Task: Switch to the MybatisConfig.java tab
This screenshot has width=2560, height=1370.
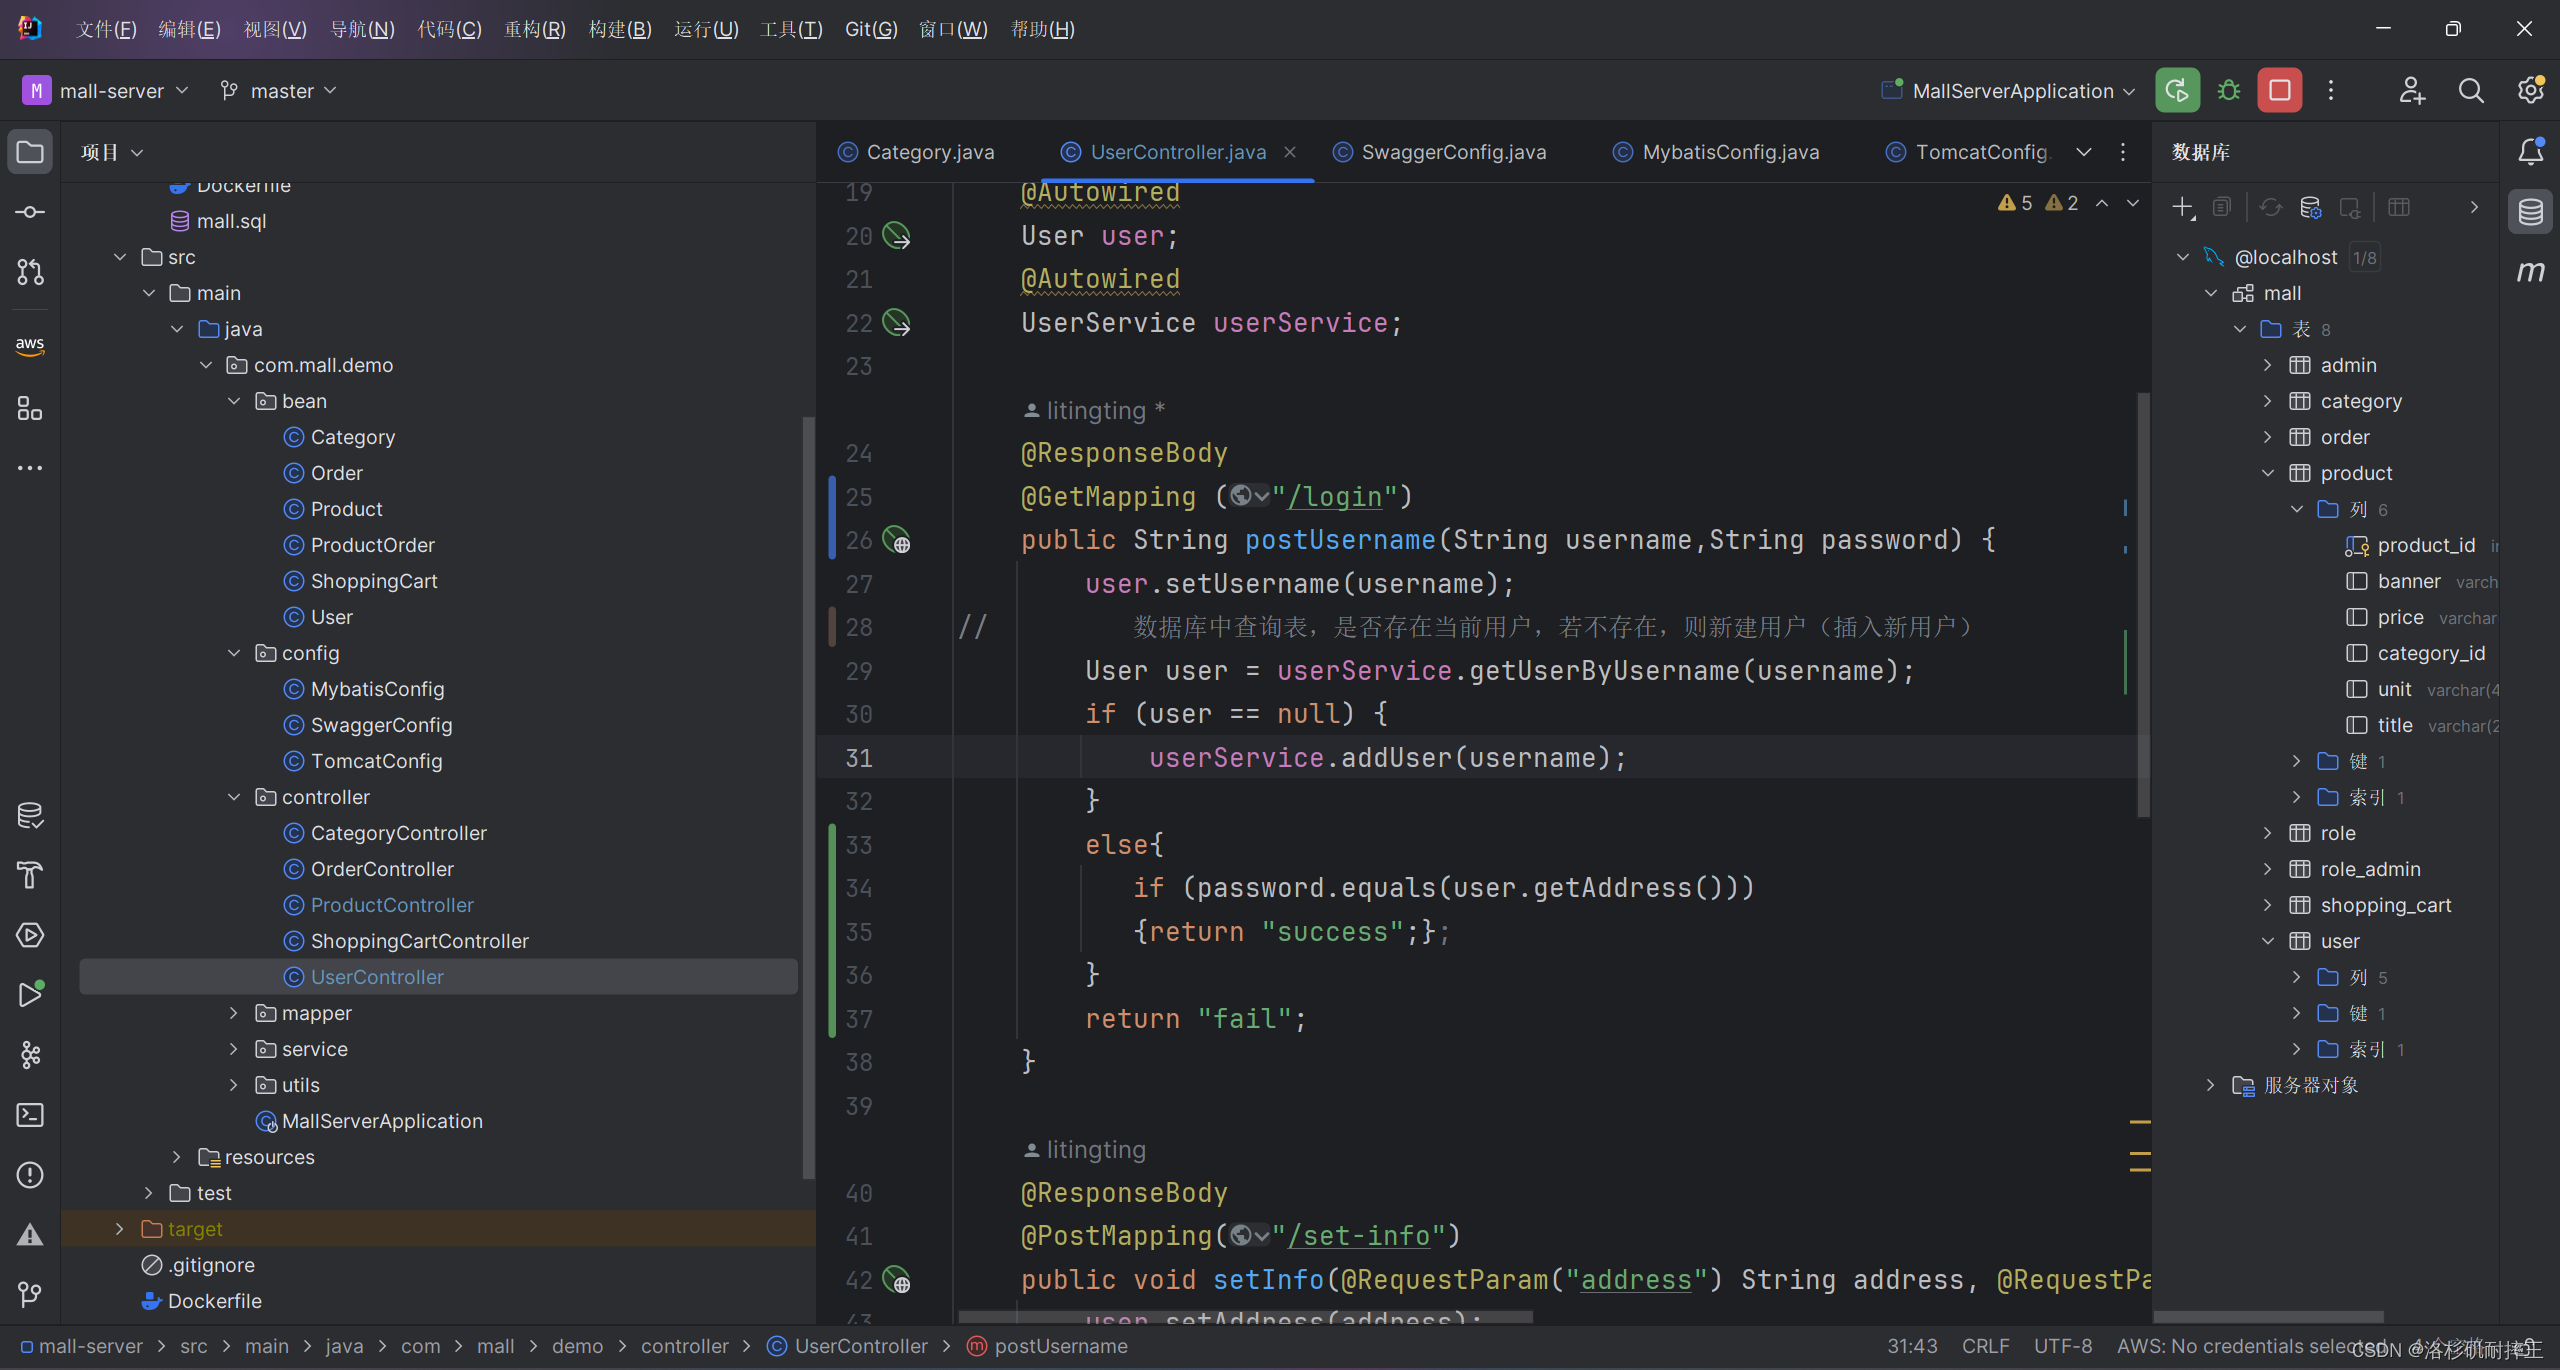Action: point(1716,152)
